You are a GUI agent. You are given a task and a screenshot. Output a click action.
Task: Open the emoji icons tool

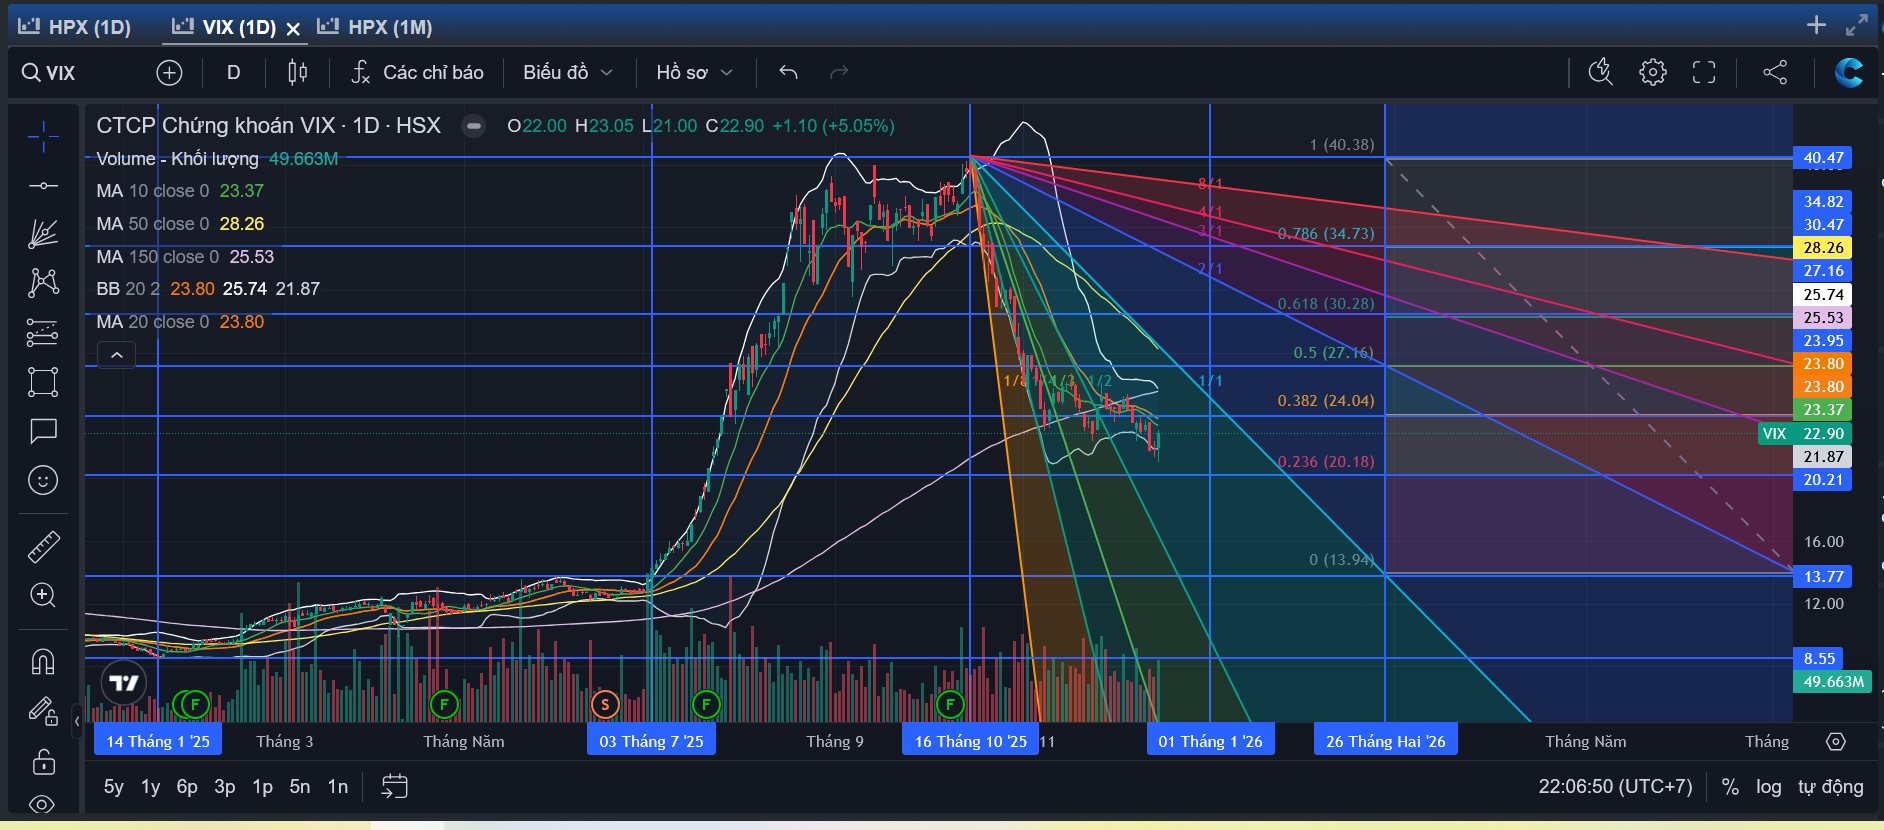click(43, 480)
